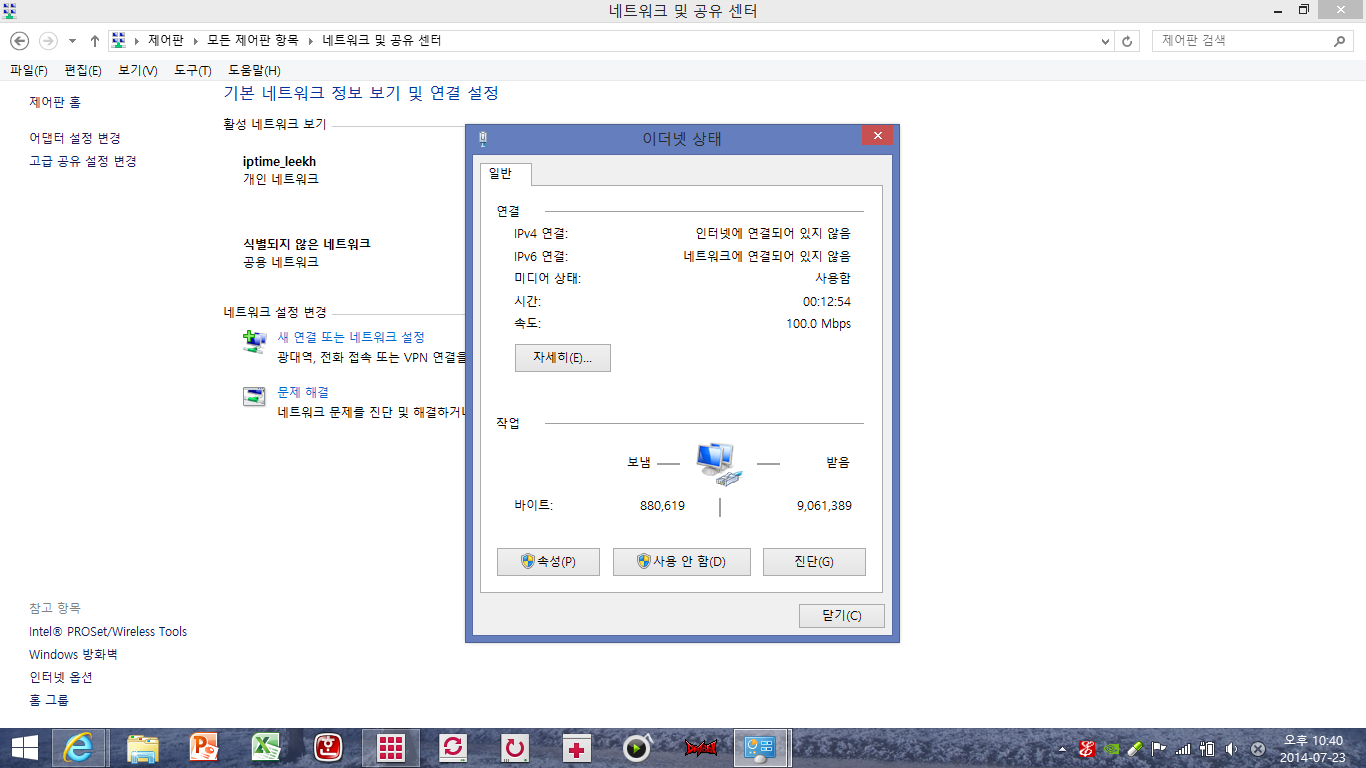
Task: Open the volume speaker tray icon
Action: tap(1231, 748)
